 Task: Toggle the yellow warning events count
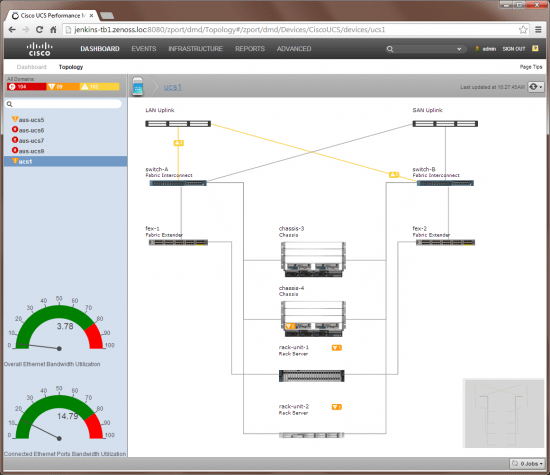pyautogui.click(x=100, y=87)
